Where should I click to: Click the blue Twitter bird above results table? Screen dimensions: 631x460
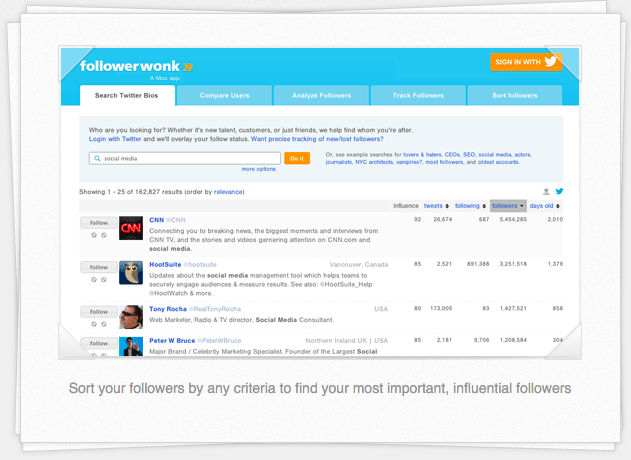[559, 191]
